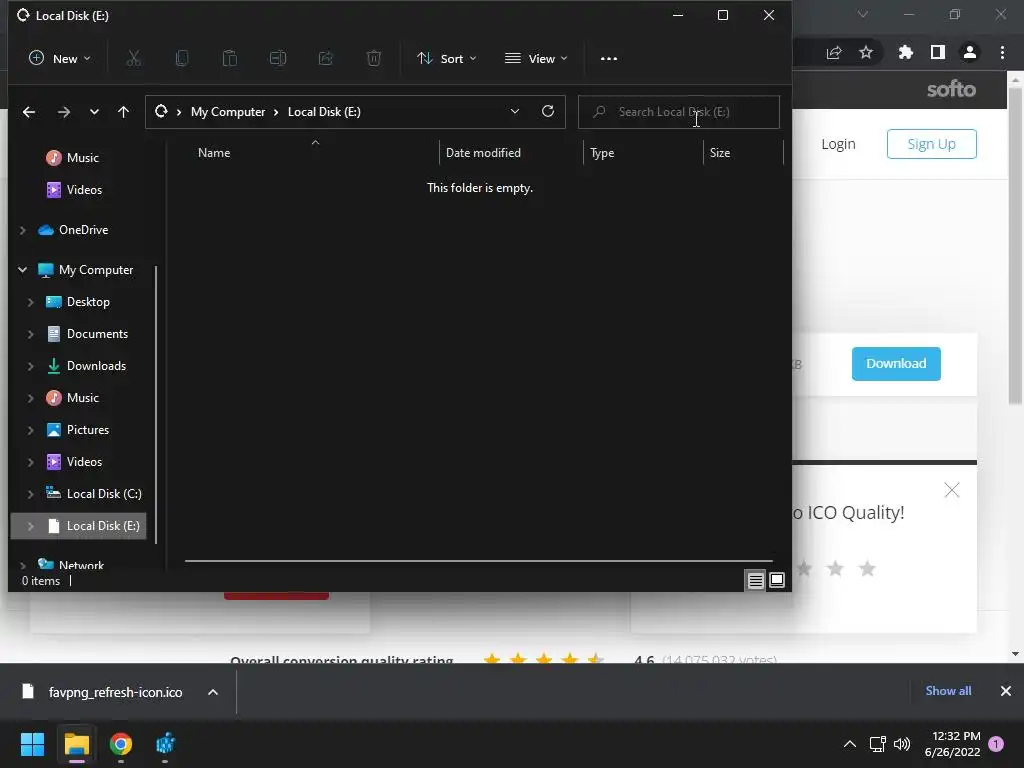Click the Delete trash icon
The height and width of the screenshot is (768, 1024).
click(374, 58)
